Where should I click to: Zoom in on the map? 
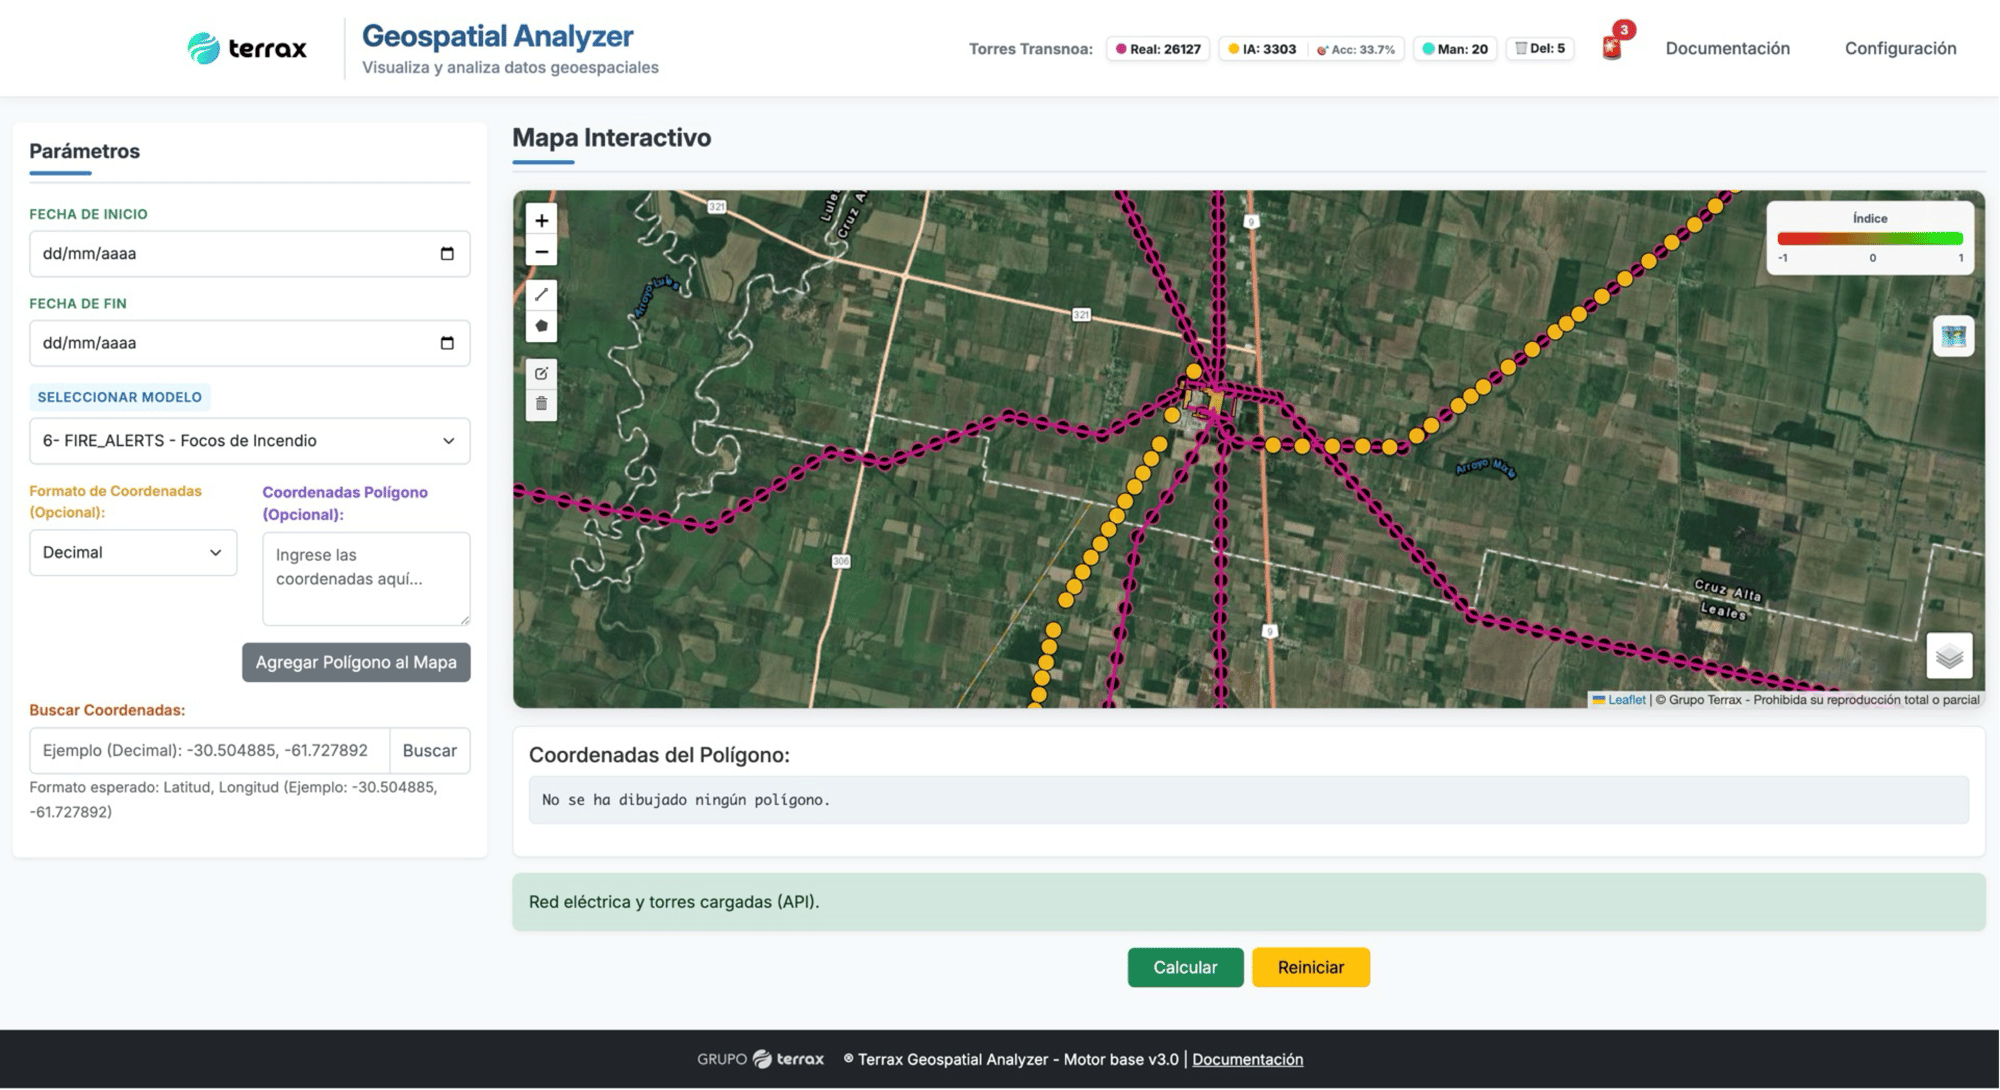coord(541,221)
